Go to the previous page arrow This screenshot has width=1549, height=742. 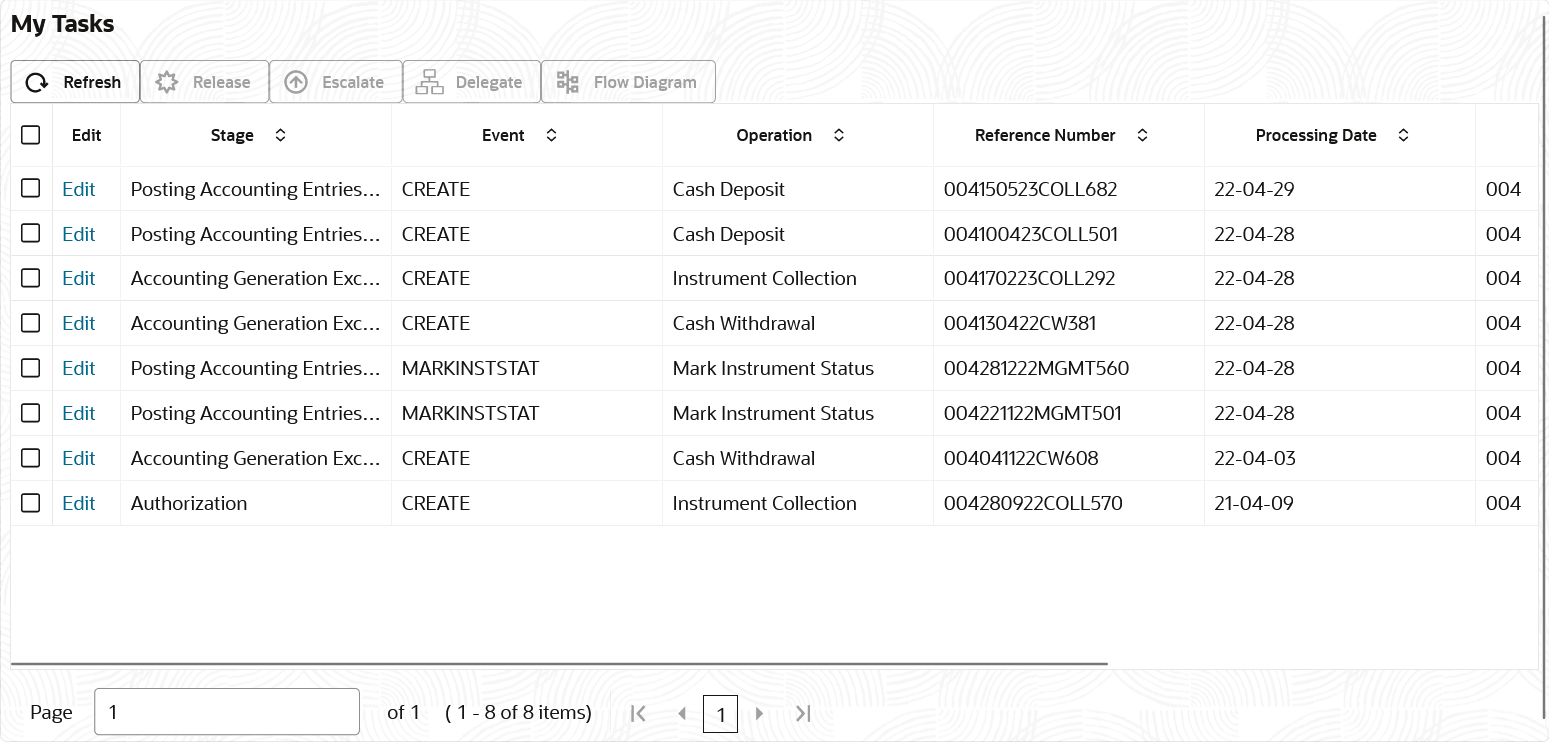point(682,713)
